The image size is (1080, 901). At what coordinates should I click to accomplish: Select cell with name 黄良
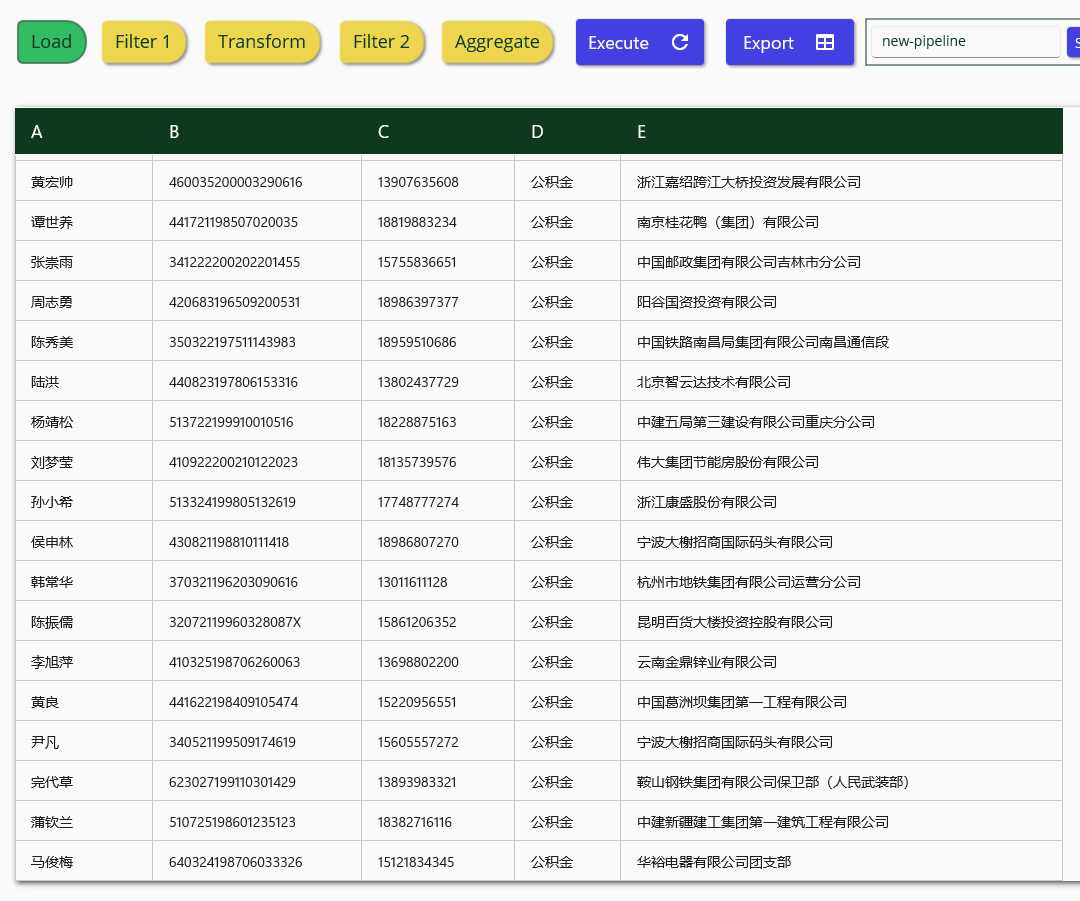[x=84, y=701]
